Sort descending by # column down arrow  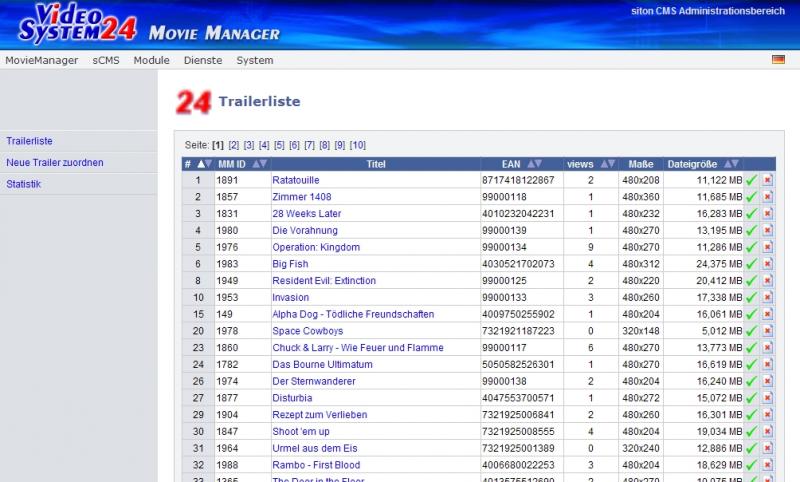coord(208,164)
